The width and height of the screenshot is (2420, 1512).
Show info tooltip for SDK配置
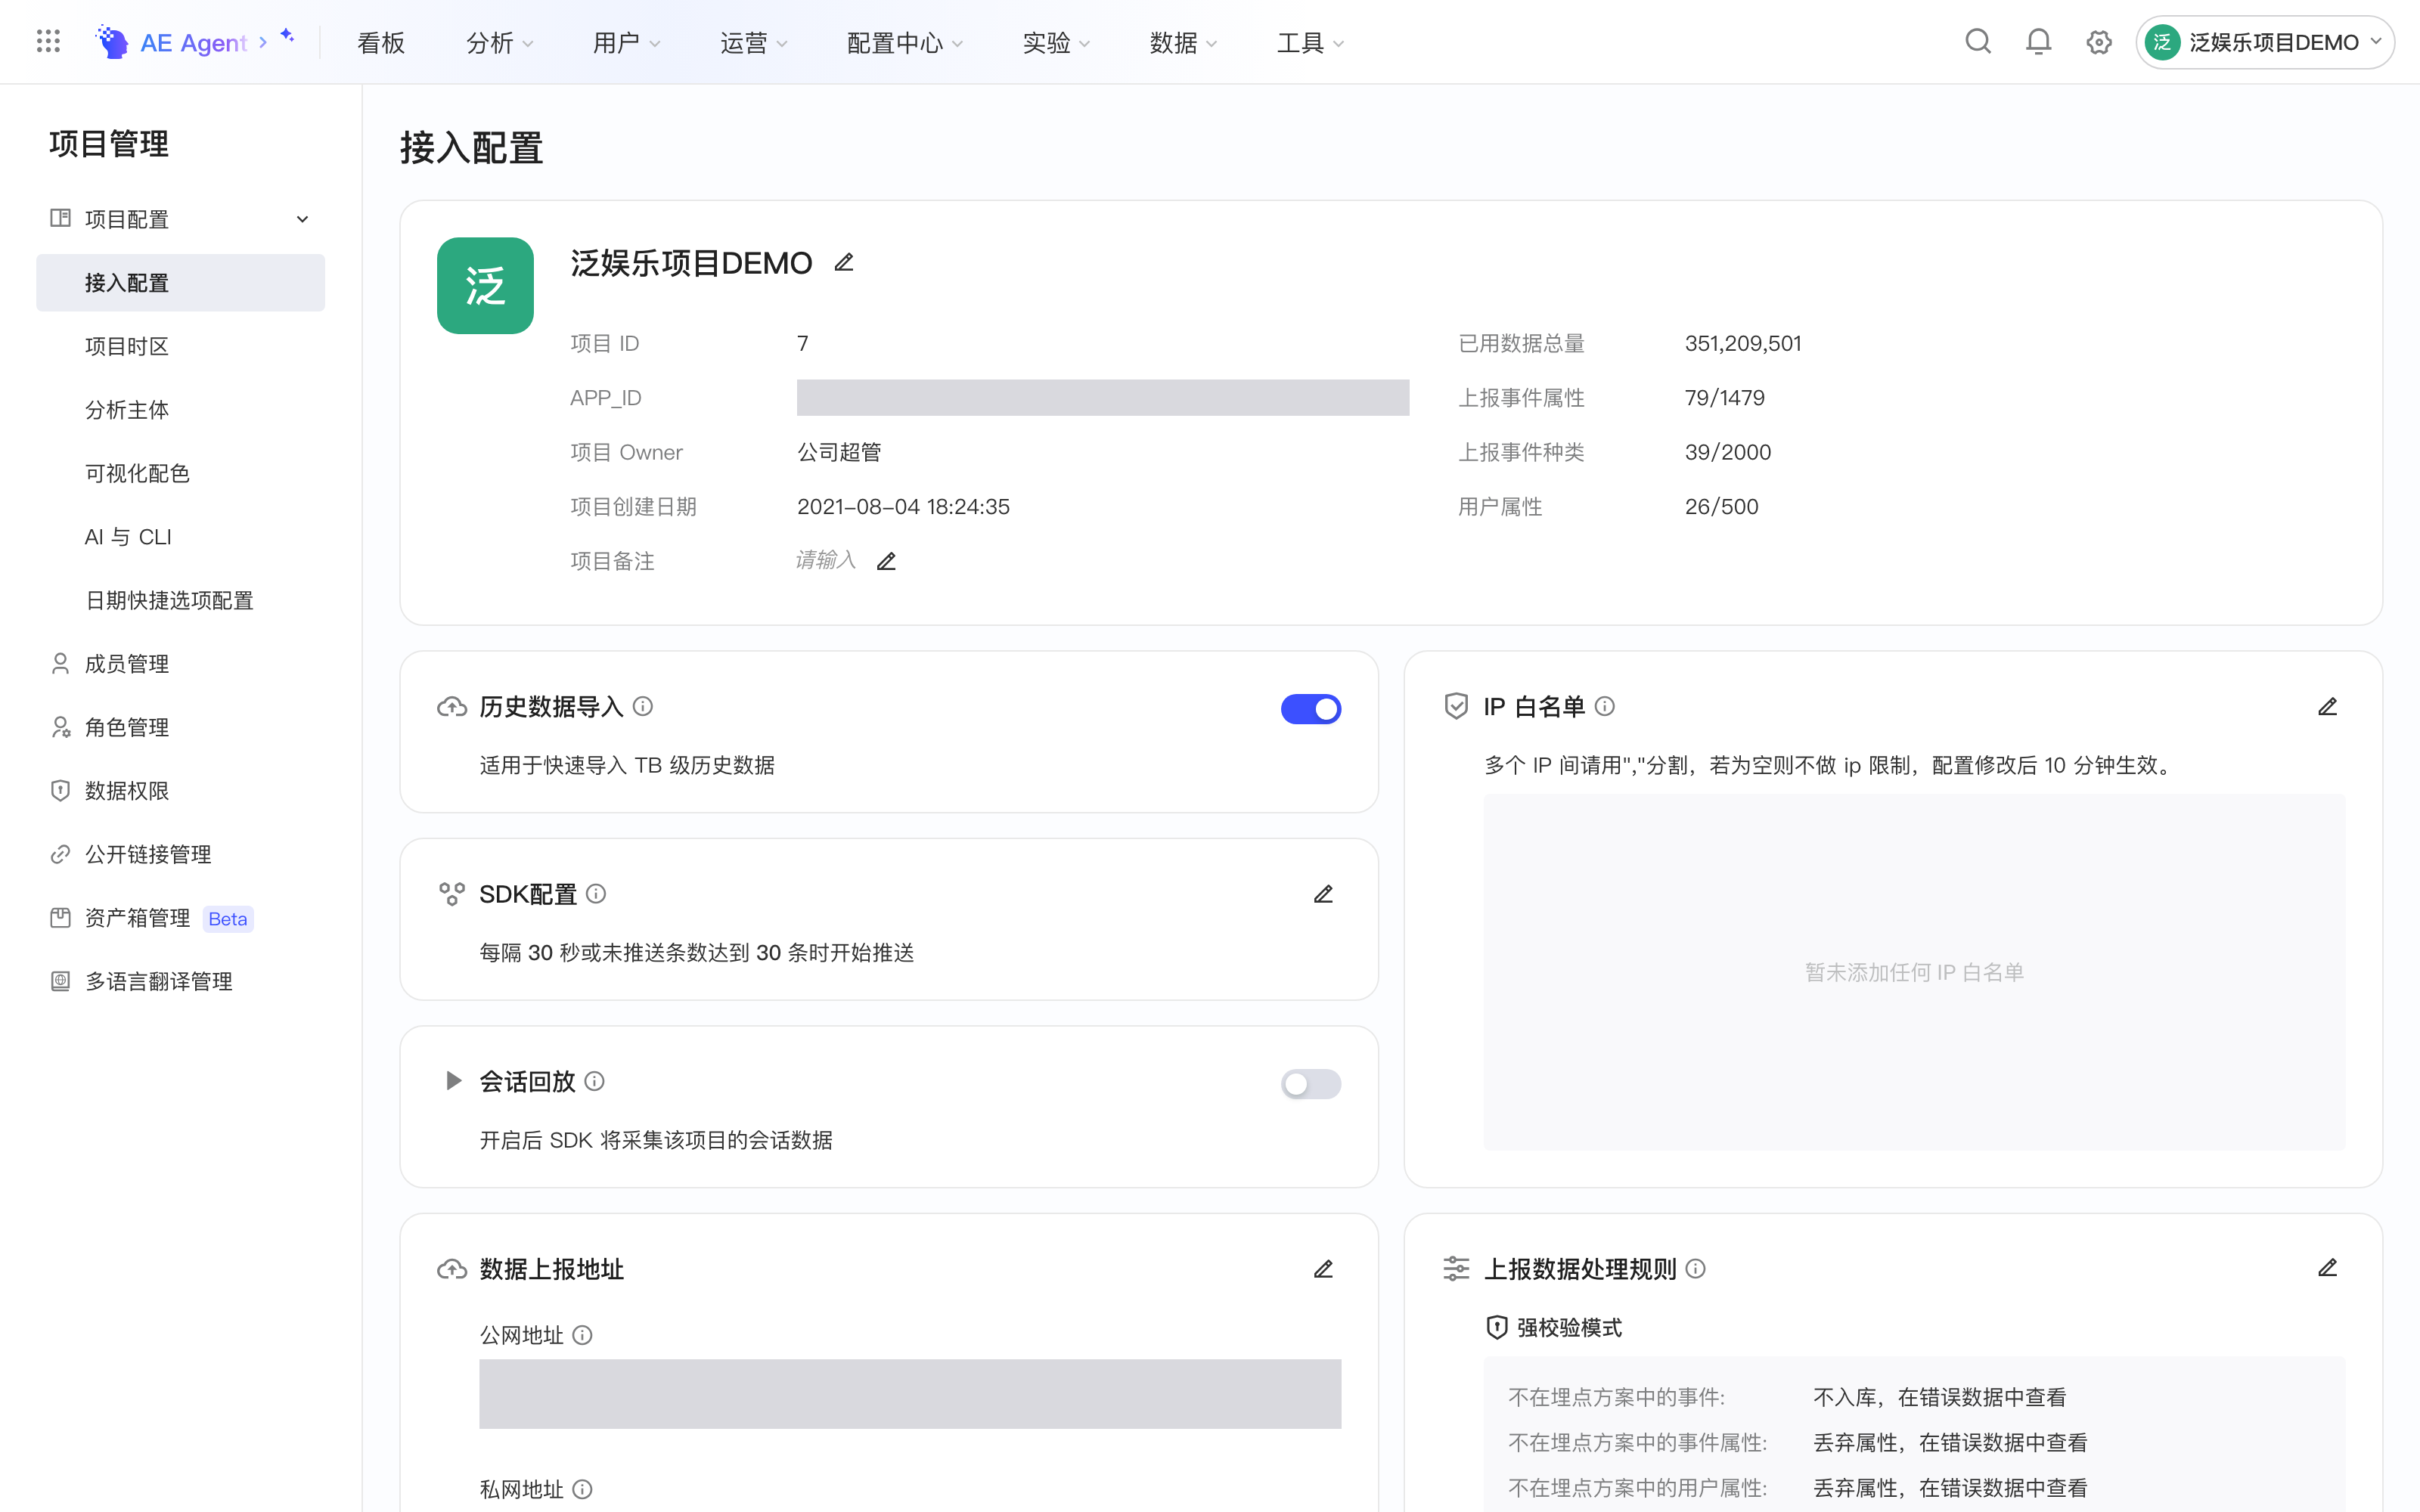(596, 893)
